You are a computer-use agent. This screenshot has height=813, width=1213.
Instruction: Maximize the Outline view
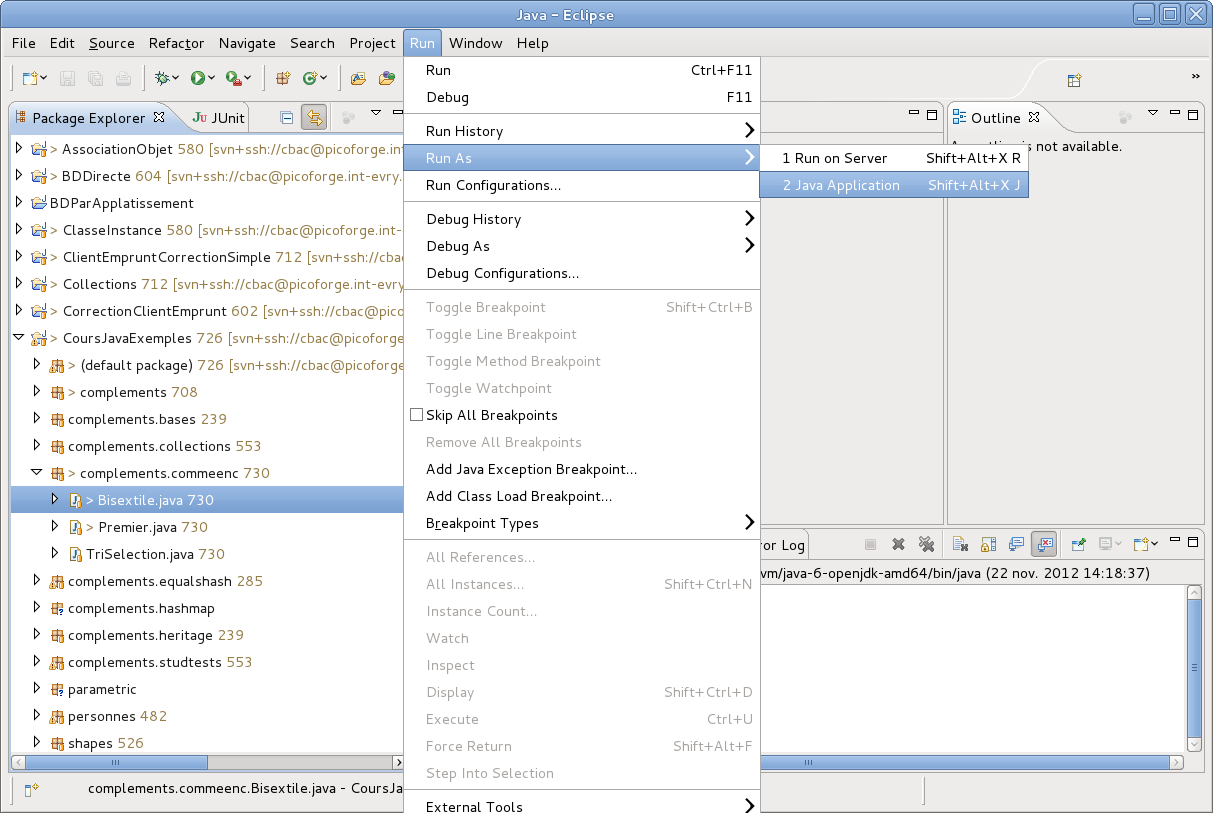coord(1193,114)
